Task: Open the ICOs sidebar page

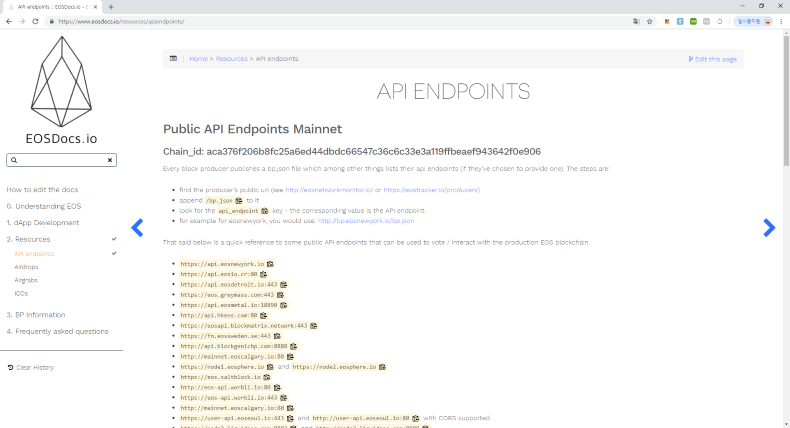Action: pyautogui.click(x=21, y=293)
